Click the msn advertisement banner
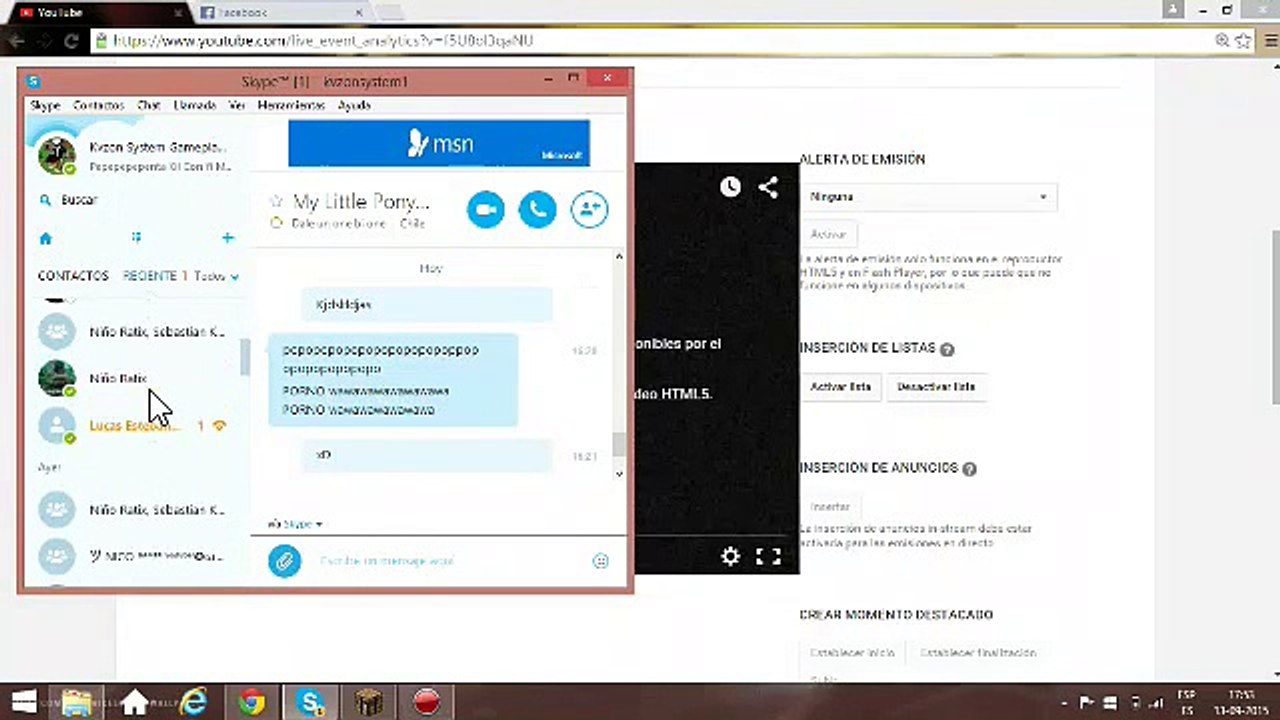The height and width of the screenshot is (720, 1280). click(439, 144)
